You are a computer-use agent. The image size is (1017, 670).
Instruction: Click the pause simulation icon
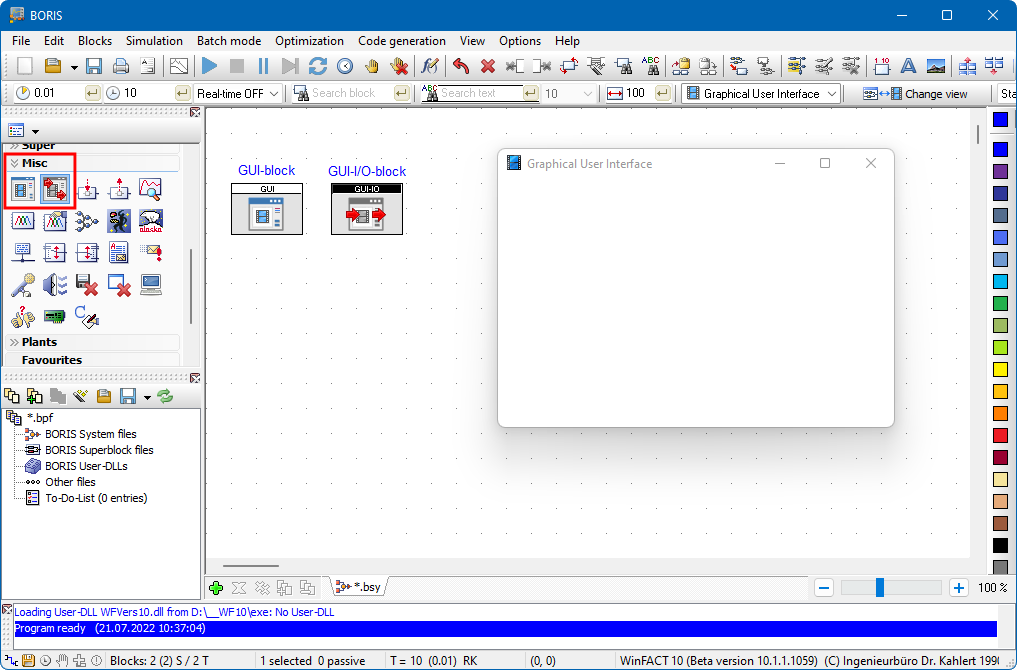263,66
